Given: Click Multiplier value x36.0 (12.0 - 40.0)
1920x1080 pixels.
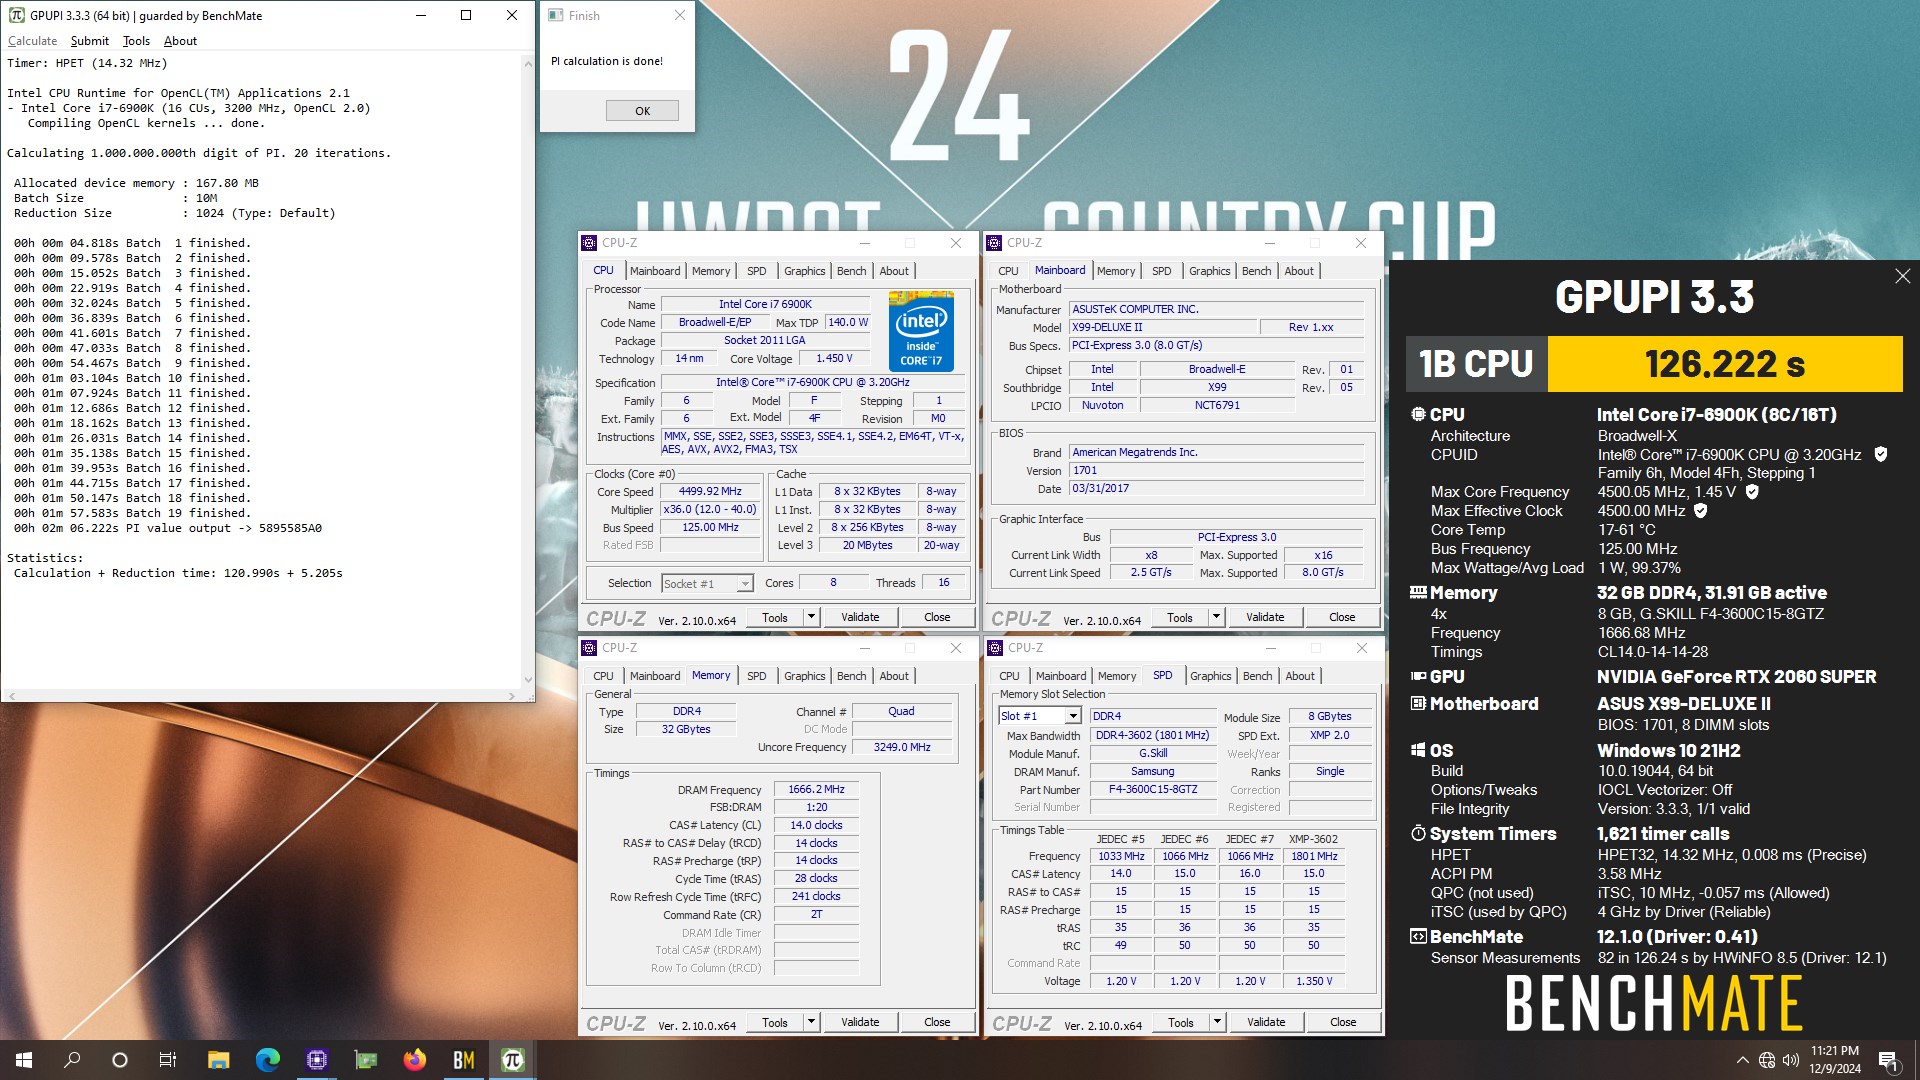Looking at the screenshot, I should tap(710, 510).
